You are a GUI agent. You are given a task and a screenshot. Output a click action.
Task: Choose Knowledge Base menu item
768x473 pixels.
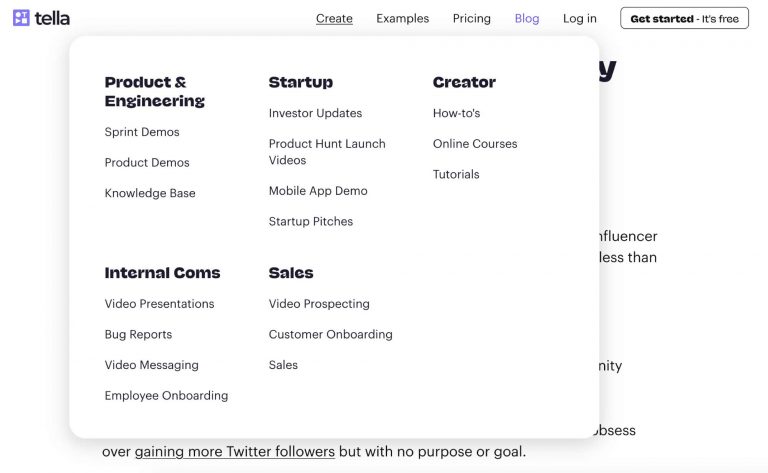click(x=150, y=193)
